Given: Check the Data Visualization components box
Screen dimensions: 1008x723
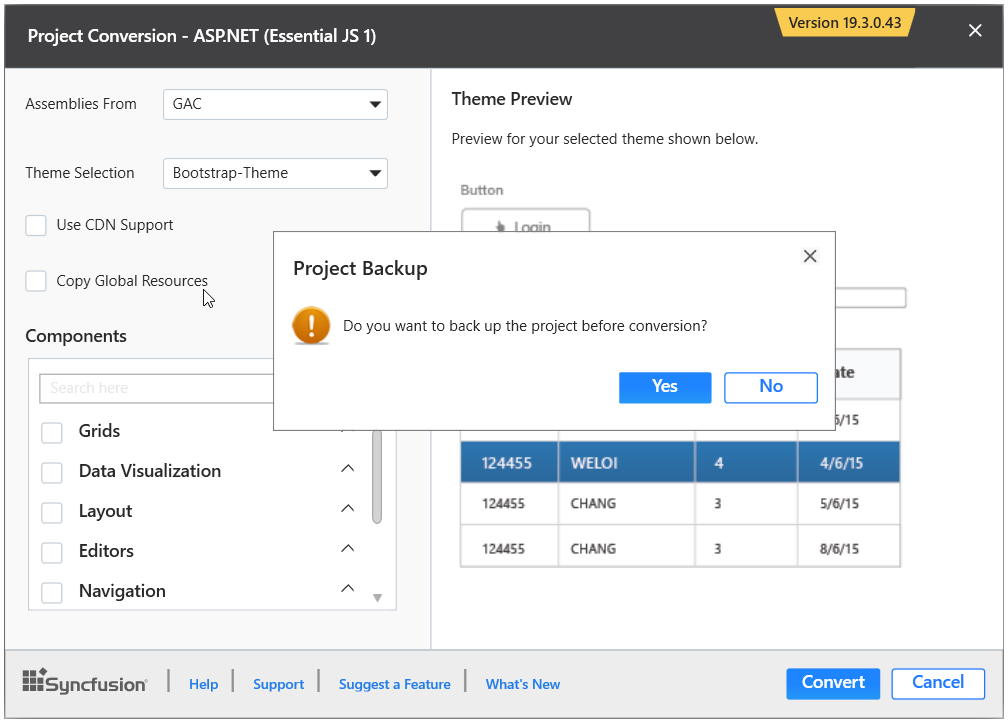Looking at the screenshot, I should [52, 472].
